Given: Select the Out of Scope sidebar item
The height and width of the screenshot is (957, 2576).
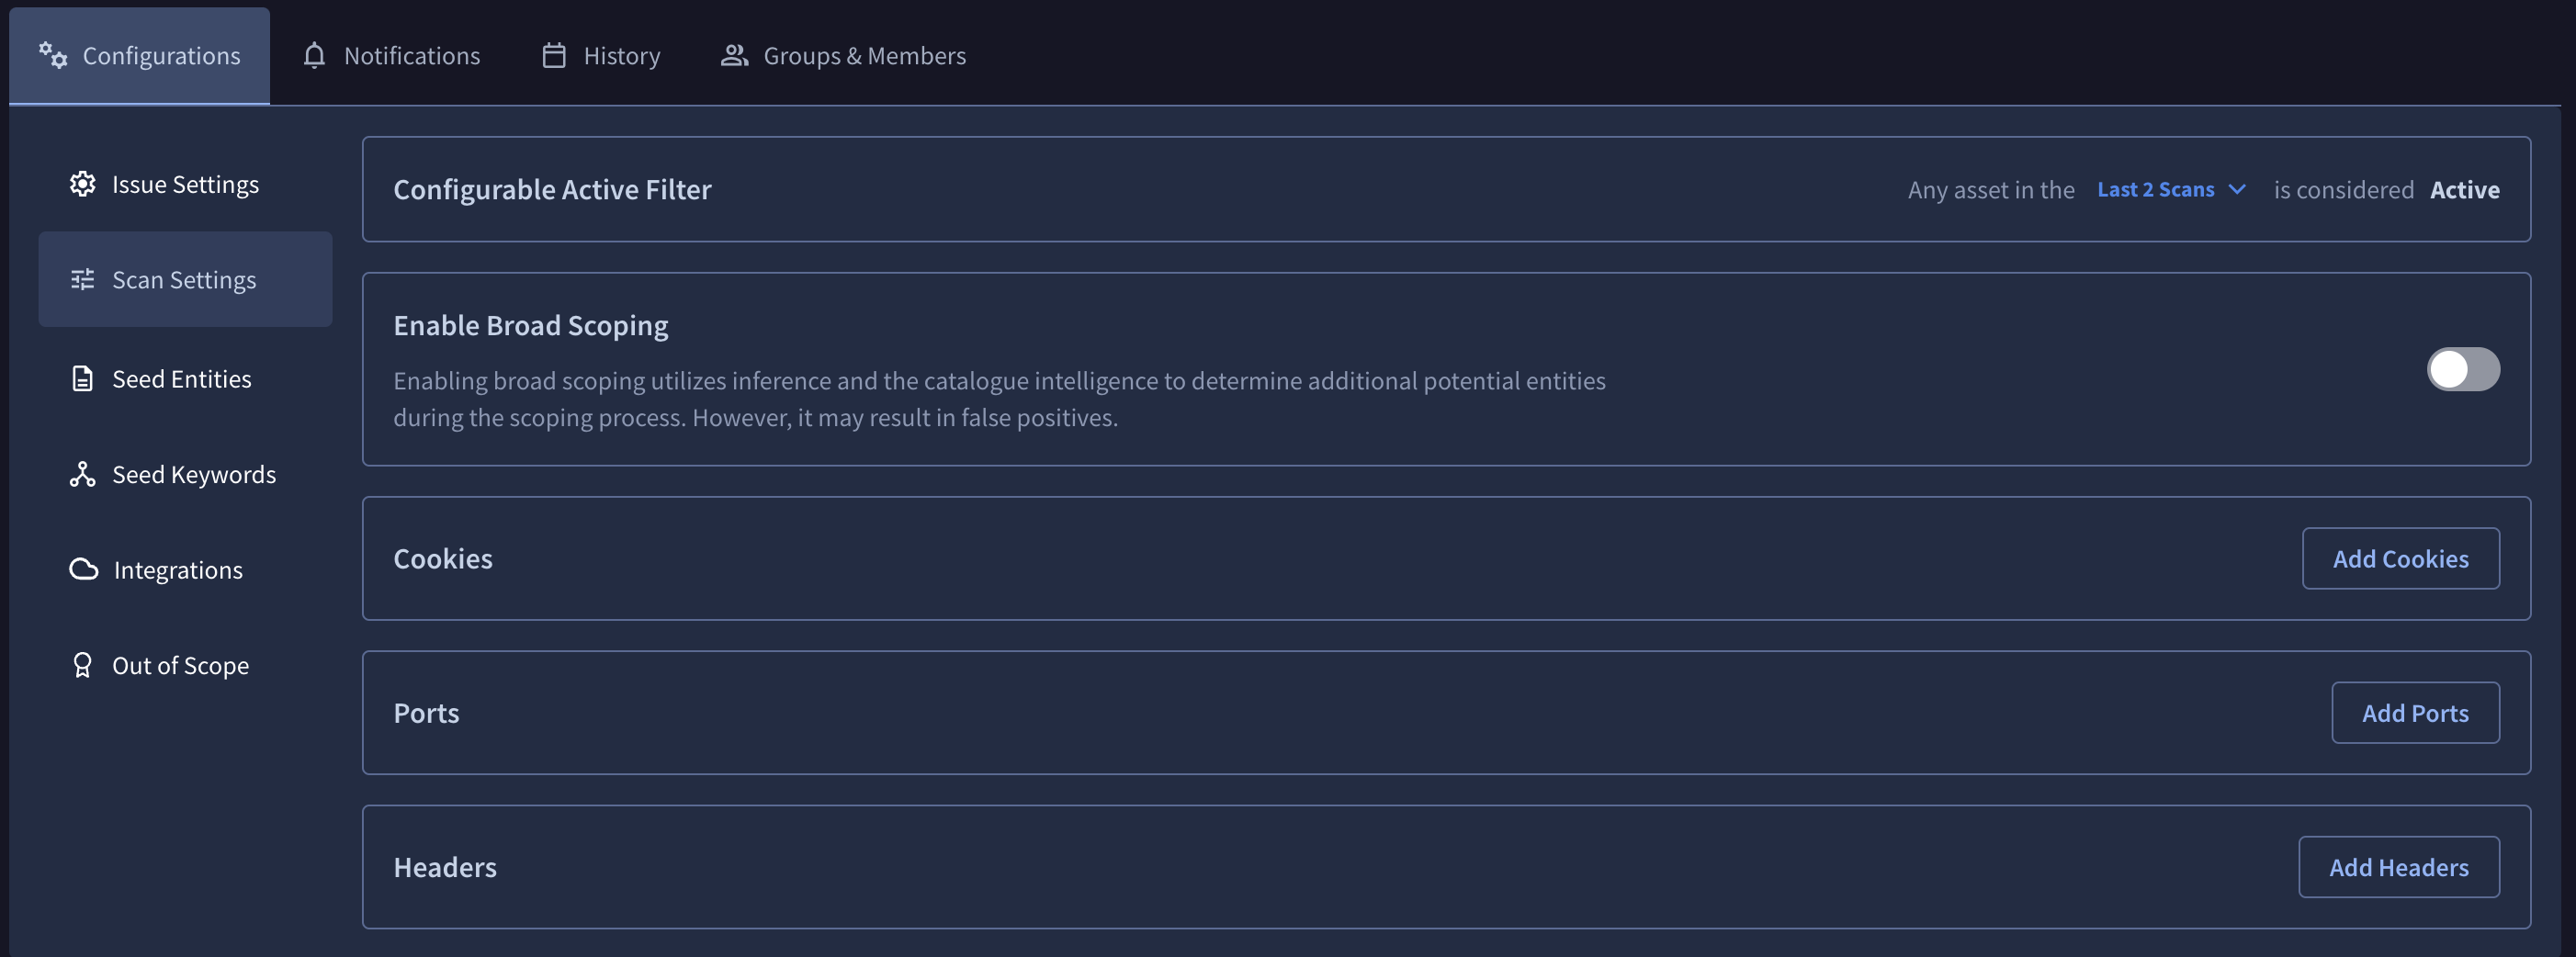Looking at the screenshot, I should coord(185,665).
